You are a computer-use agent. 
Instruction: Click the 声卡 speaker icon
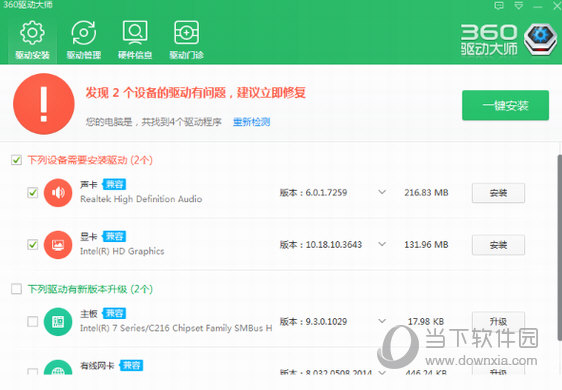(x=58, y=192)
